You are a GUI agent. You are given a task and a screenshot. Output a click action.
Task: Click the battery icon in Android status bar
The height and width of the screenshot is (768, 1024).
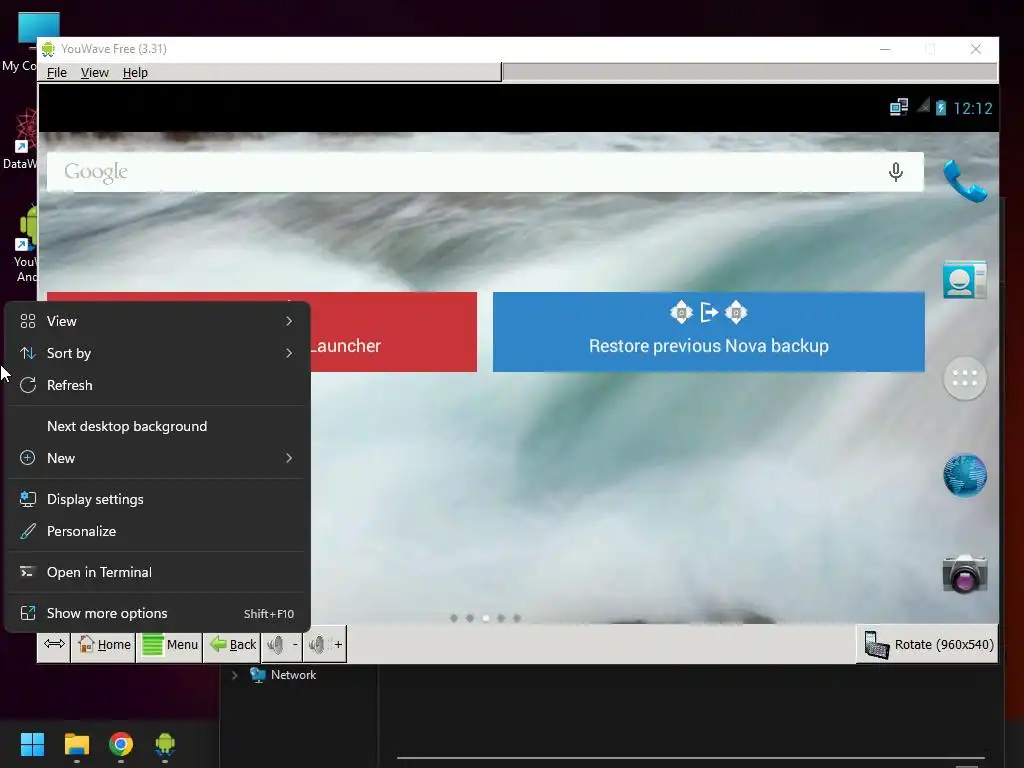940,108
